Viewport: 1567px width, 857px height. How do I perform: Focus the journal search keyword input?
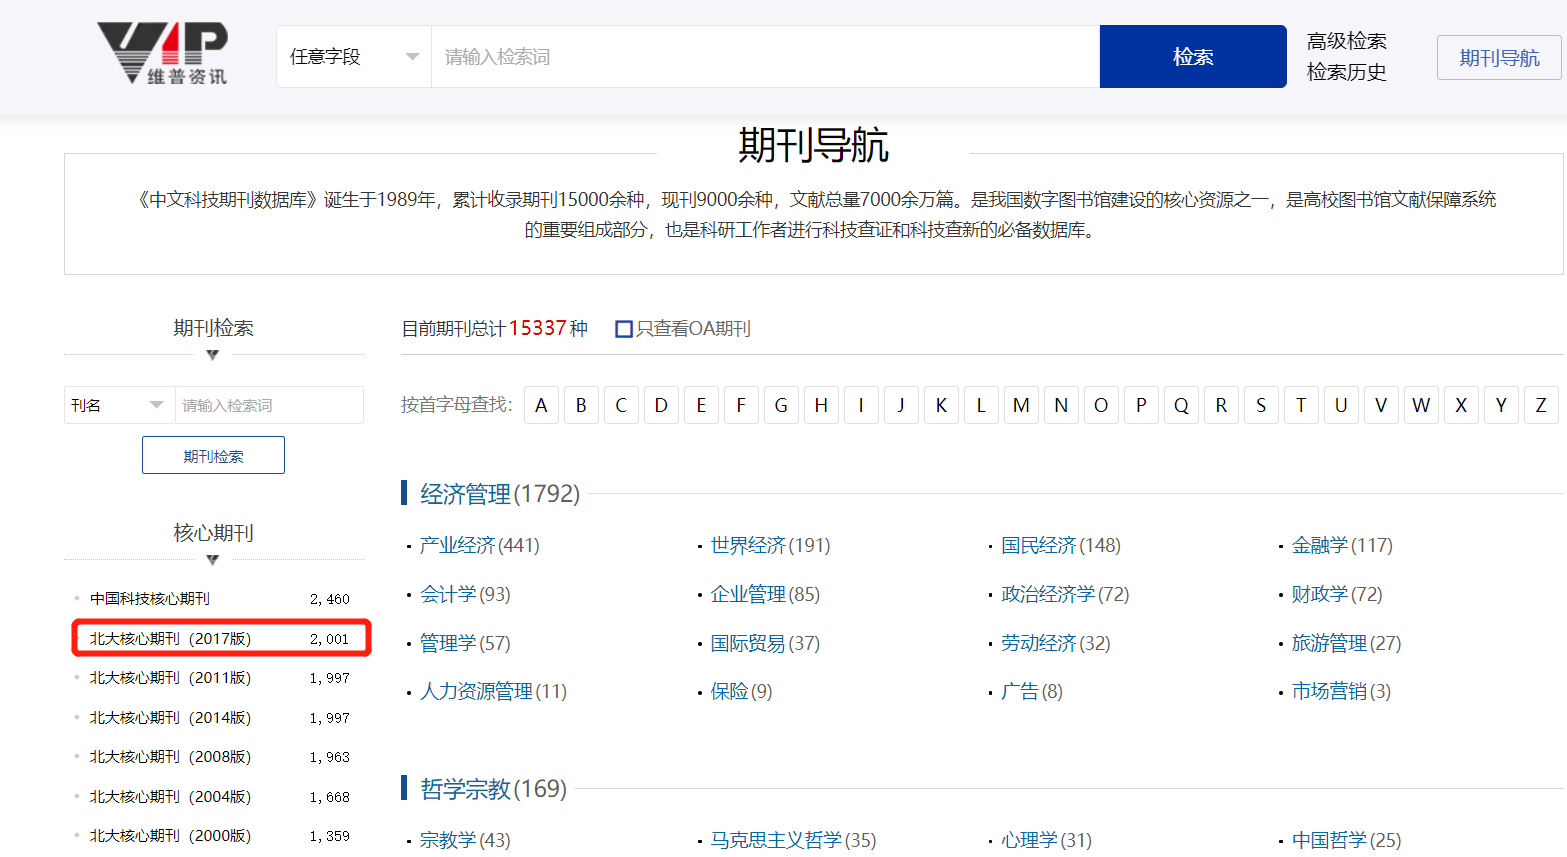pyautogui.click(x=269, y=405)
